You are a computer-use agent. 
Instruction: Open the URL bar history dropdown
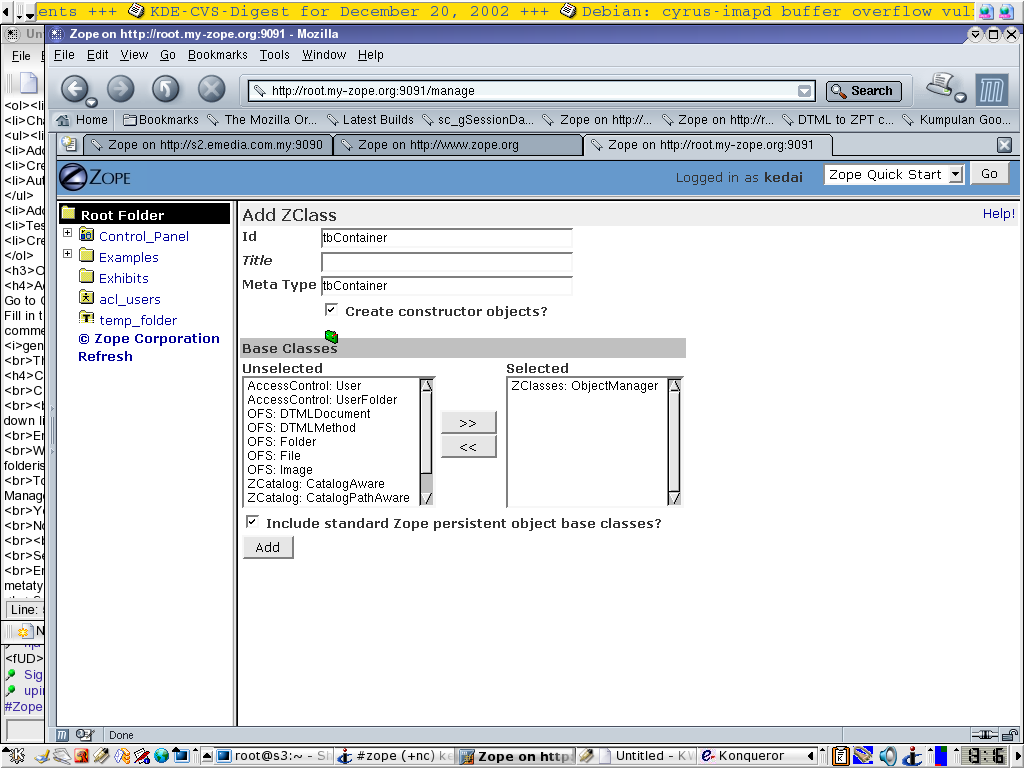coord(805,91)
